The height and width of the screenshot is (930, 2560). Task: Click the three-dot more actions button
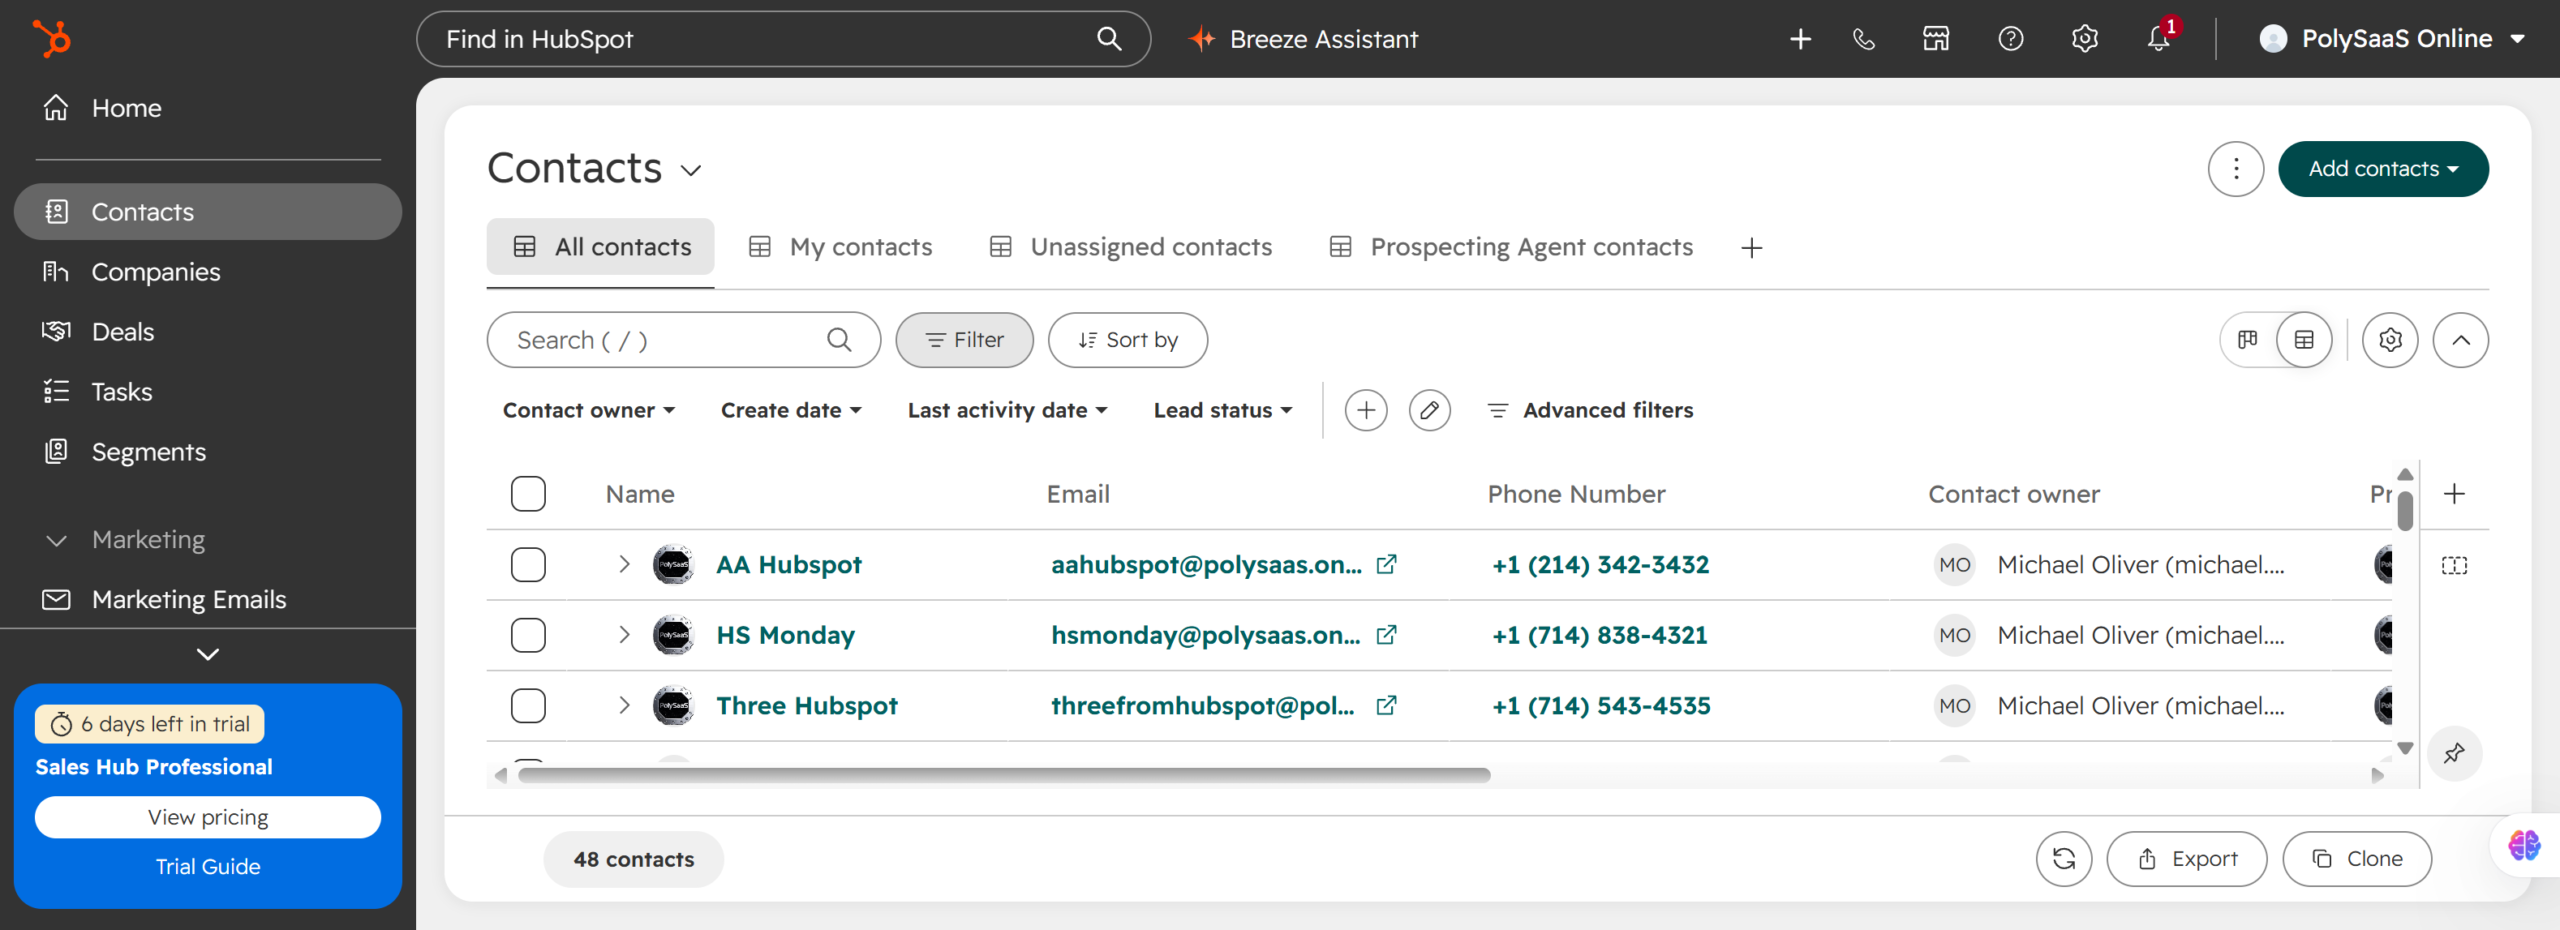[x=2236, y=169]
